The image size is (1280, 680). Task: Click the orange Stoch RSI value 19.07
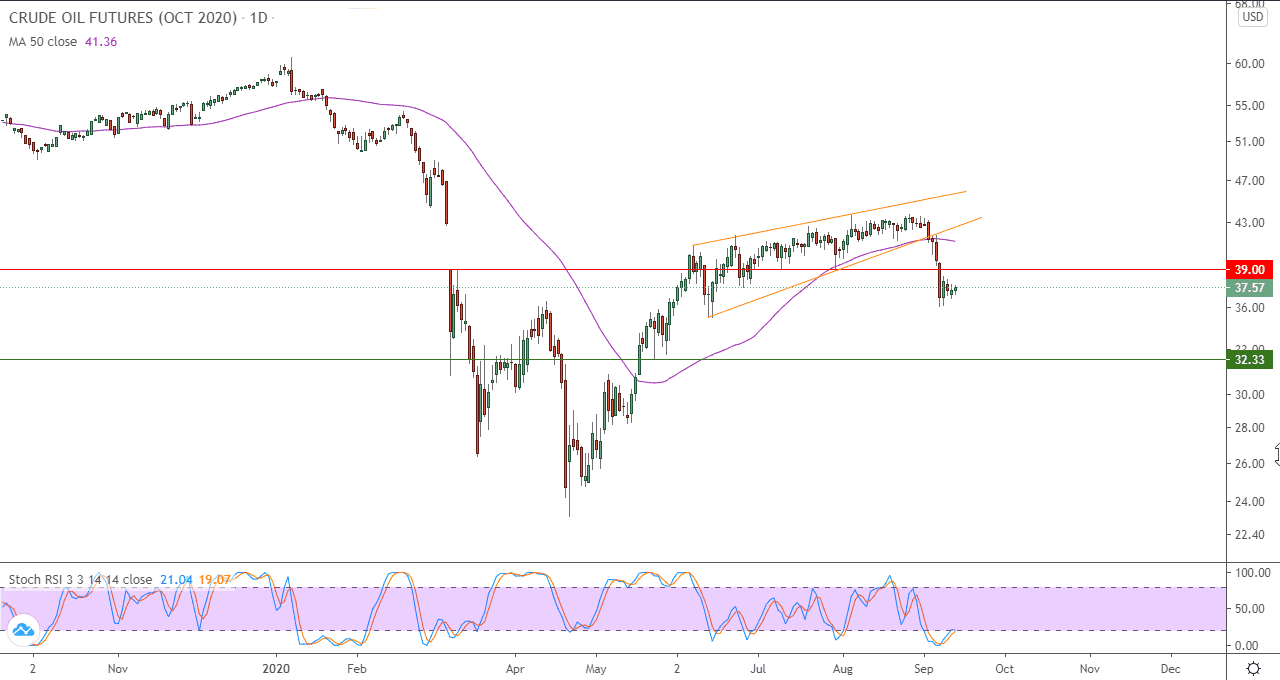(x=215, y=579)
